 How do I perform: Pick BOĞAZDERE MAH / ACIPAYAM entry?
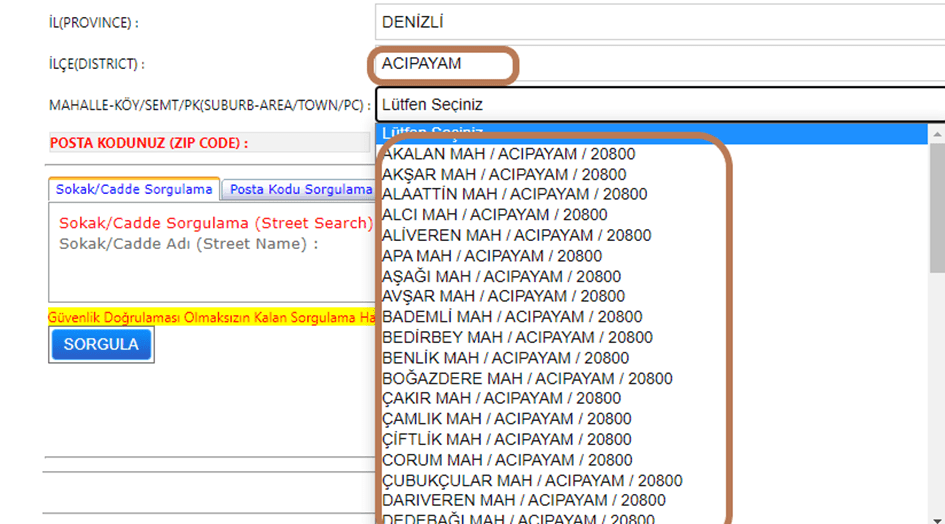(527, 378)
